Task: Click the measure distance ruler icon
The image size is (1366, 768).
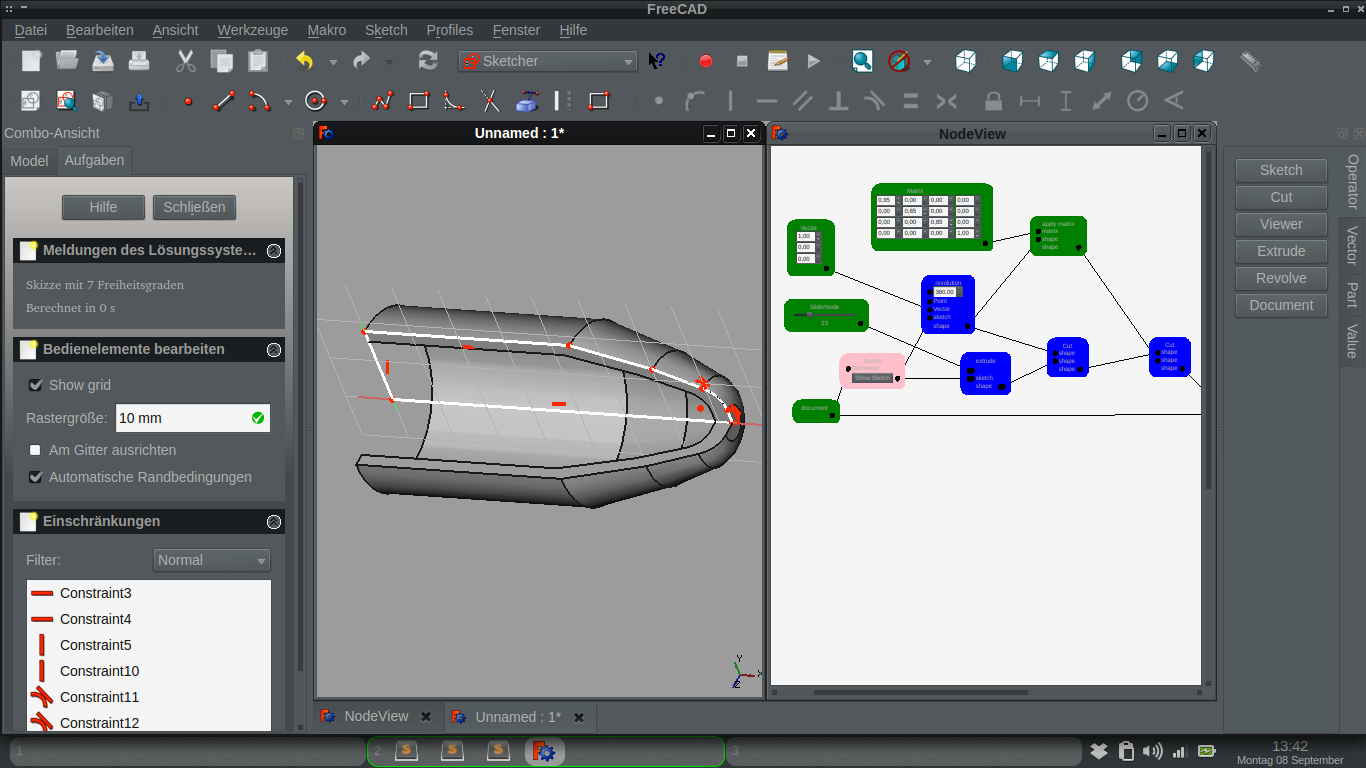Action: click(1250, 61)
